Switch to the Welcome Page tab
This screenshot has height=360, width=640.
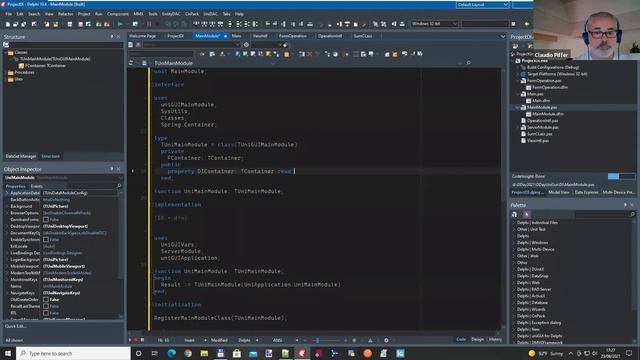[142, 36]
